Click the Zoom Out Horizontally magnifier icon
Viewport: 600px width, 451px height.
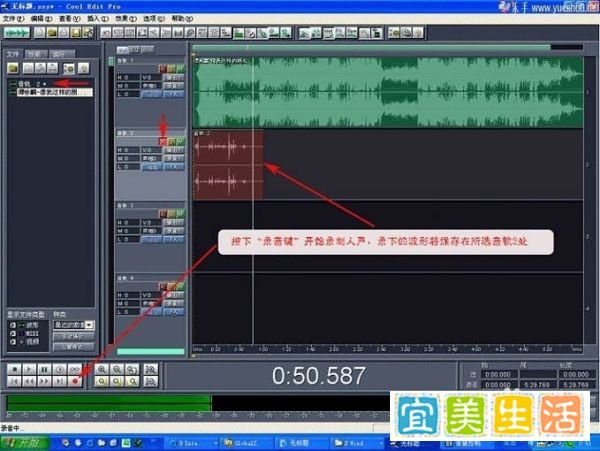tap(117, 370)
